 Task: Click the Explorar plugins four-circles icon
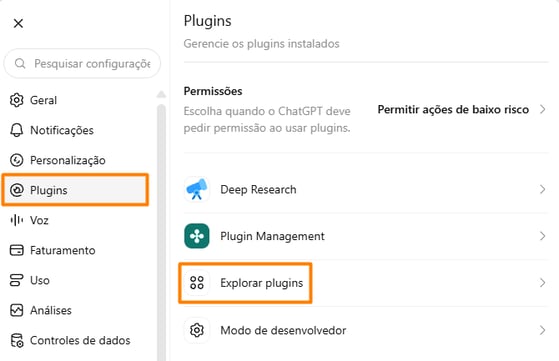coord(197,283)
